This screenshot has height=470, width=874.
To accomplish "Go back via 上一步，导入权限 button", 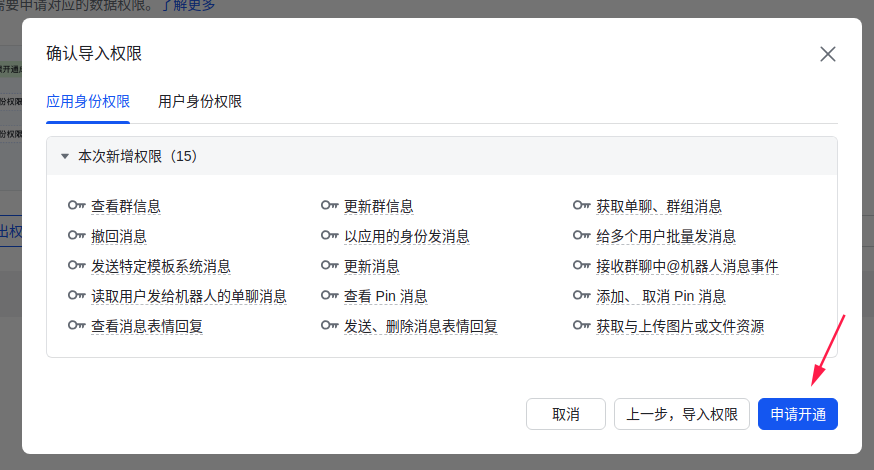I will pos(682,414).
